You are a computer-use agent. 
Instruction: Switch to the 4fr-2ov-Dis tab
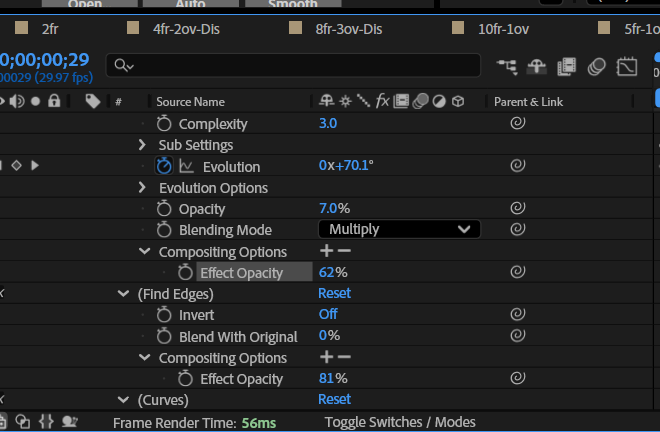click(186, 28)
